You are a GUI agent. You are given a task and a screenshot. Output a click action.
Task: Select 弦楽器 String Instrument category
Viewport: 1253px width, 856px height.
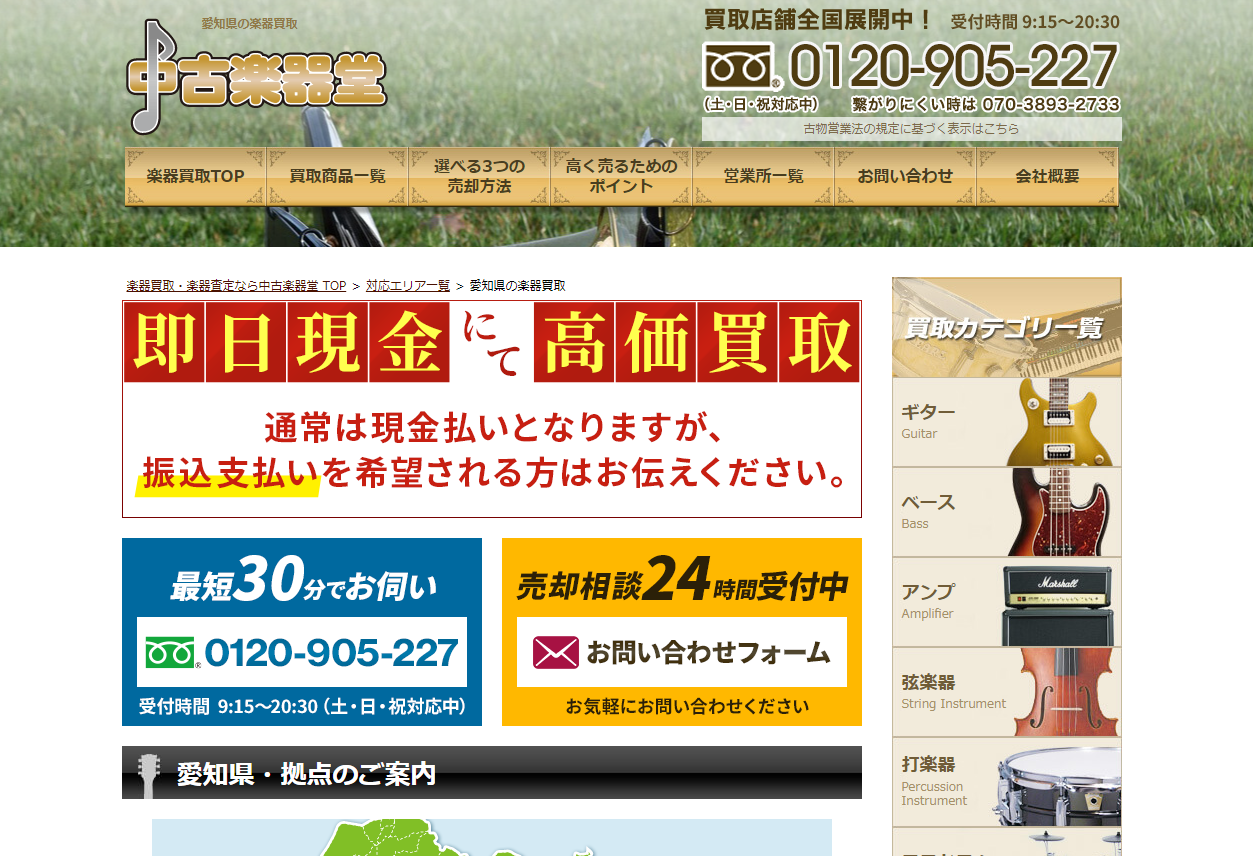1007,692
